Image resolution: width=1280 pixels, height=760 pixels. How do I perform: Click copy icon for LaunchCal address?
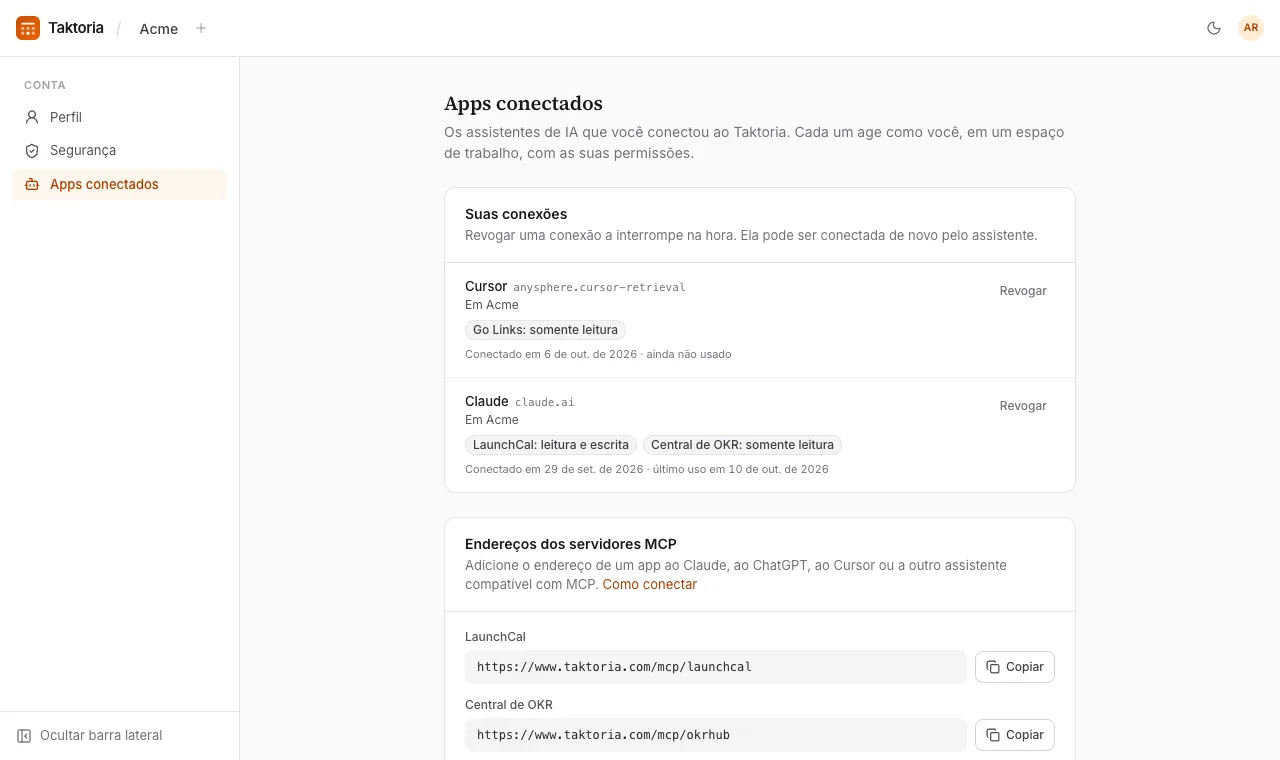[993, 667]
